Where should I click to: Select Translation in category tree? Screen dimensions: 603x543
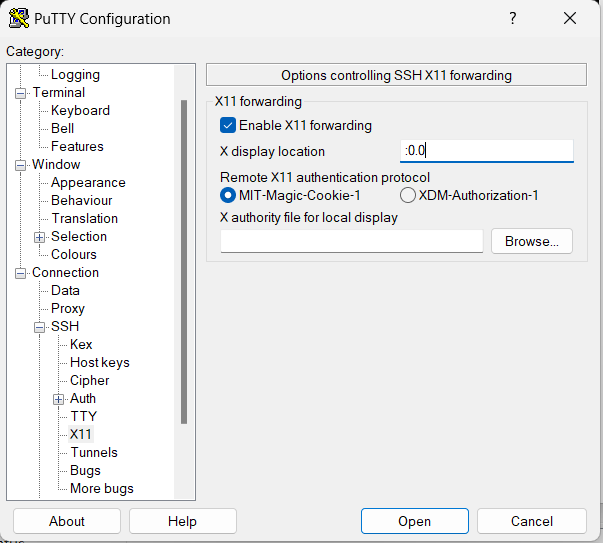[85, 218]
